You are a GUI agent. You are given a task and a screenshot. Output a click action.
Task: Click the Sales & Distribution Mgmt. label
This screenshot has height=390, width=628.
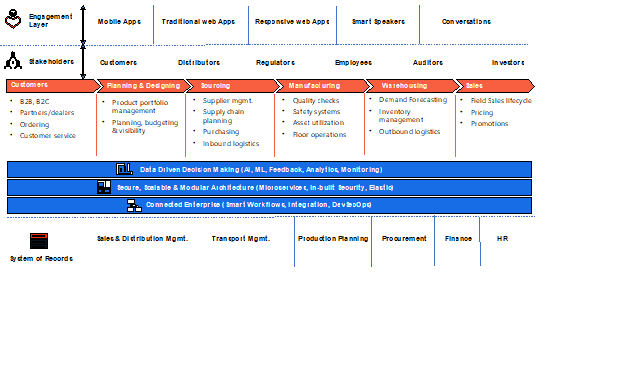coord(143,239)
